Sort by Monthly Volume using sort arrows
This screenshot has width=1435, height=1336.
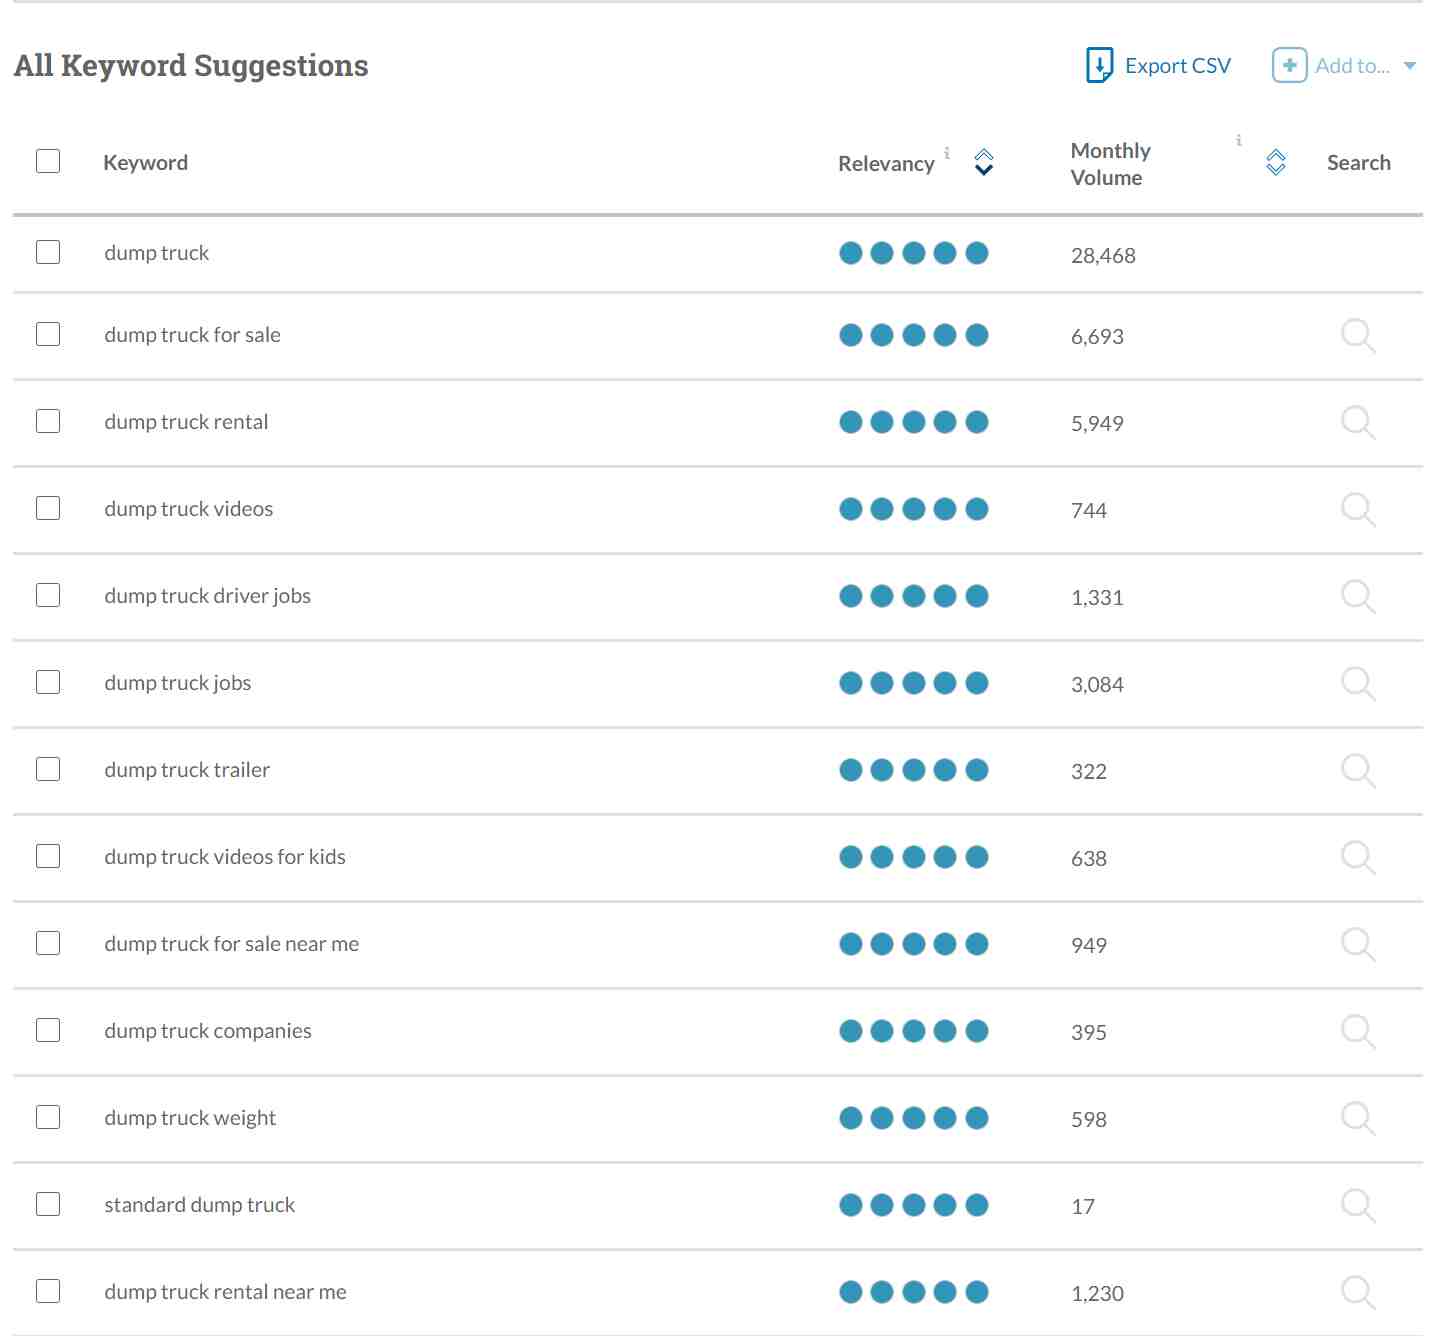click(1276, 162)
